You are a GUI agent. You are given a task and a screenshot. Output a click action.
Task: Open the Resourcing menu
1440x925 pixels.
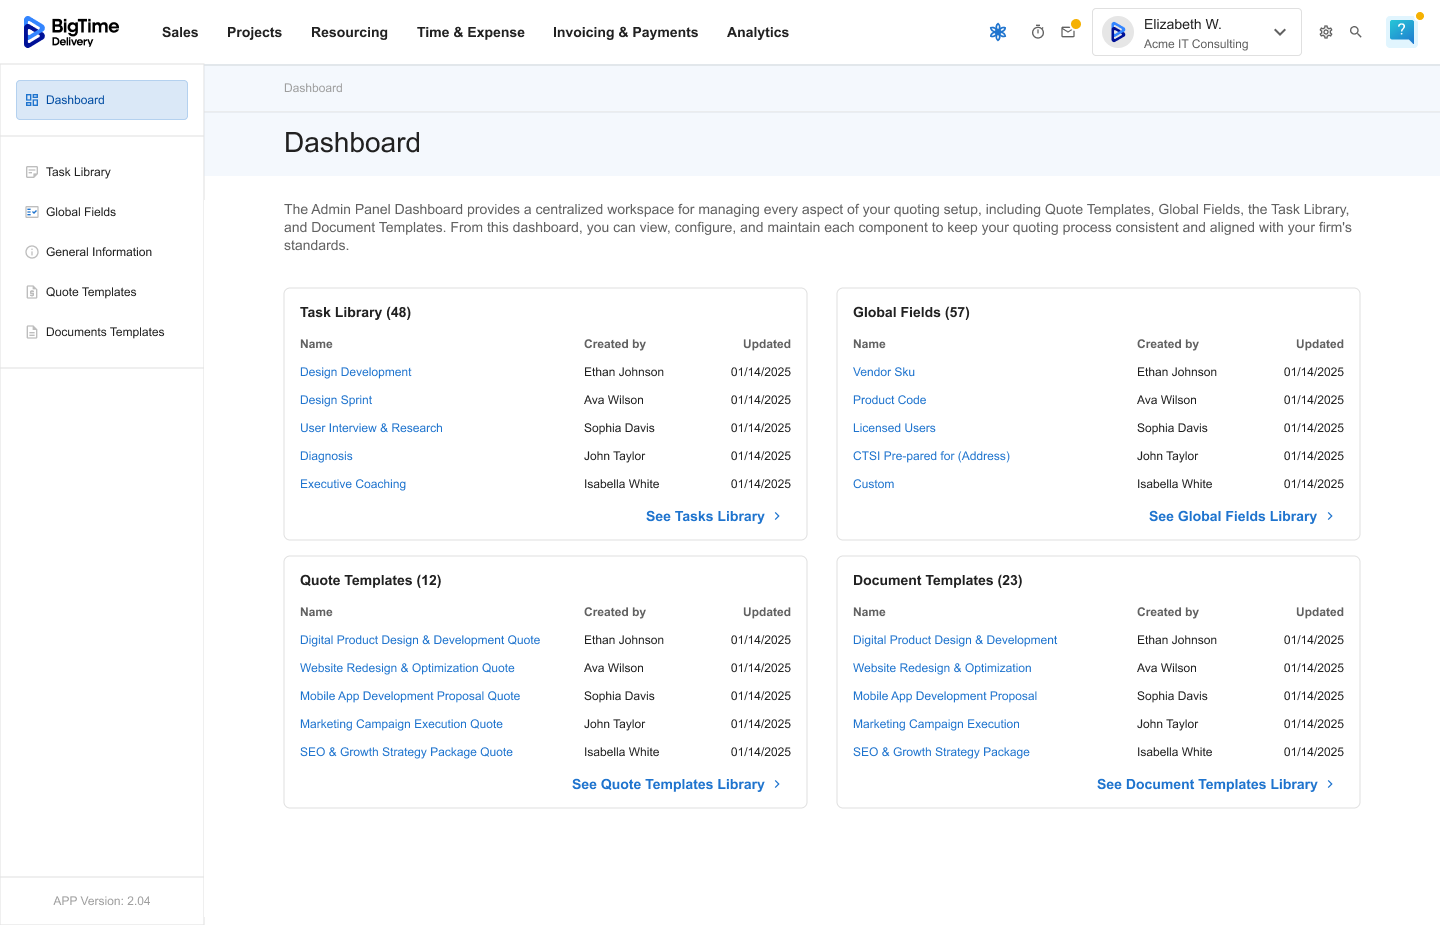click(349, 32)
